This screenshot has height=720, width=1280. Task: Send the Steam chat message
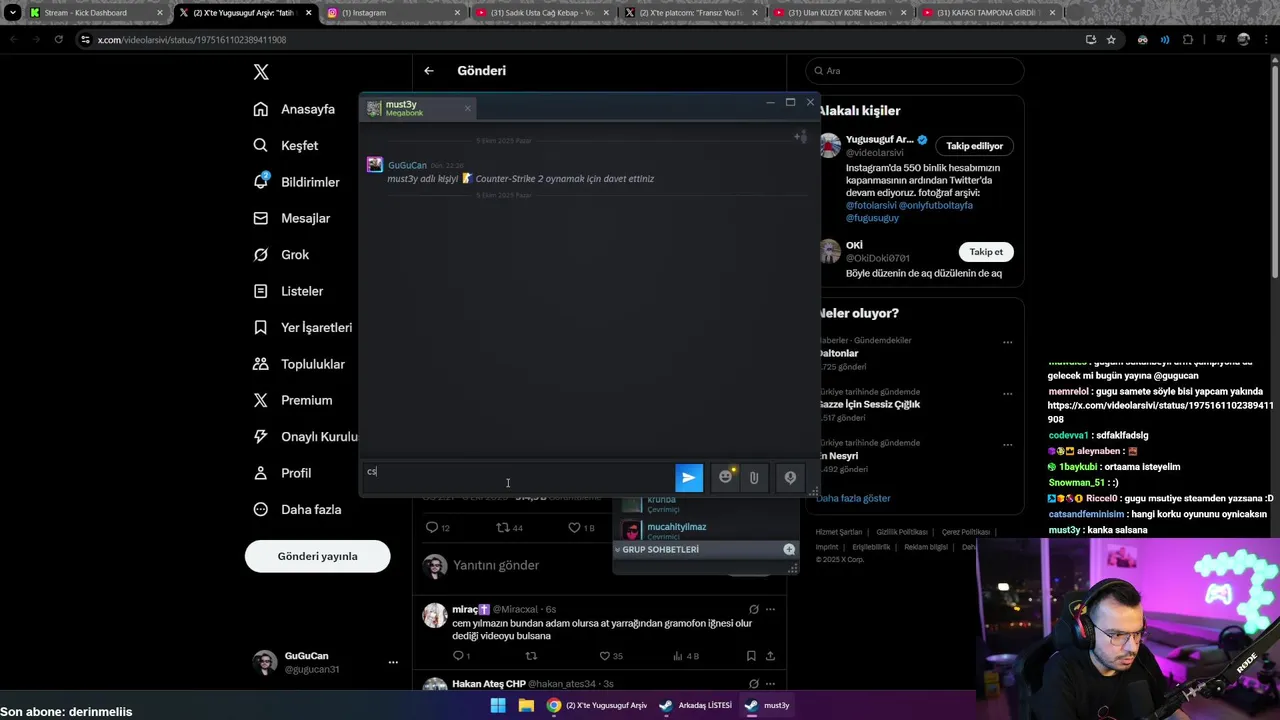pos(689,478)
